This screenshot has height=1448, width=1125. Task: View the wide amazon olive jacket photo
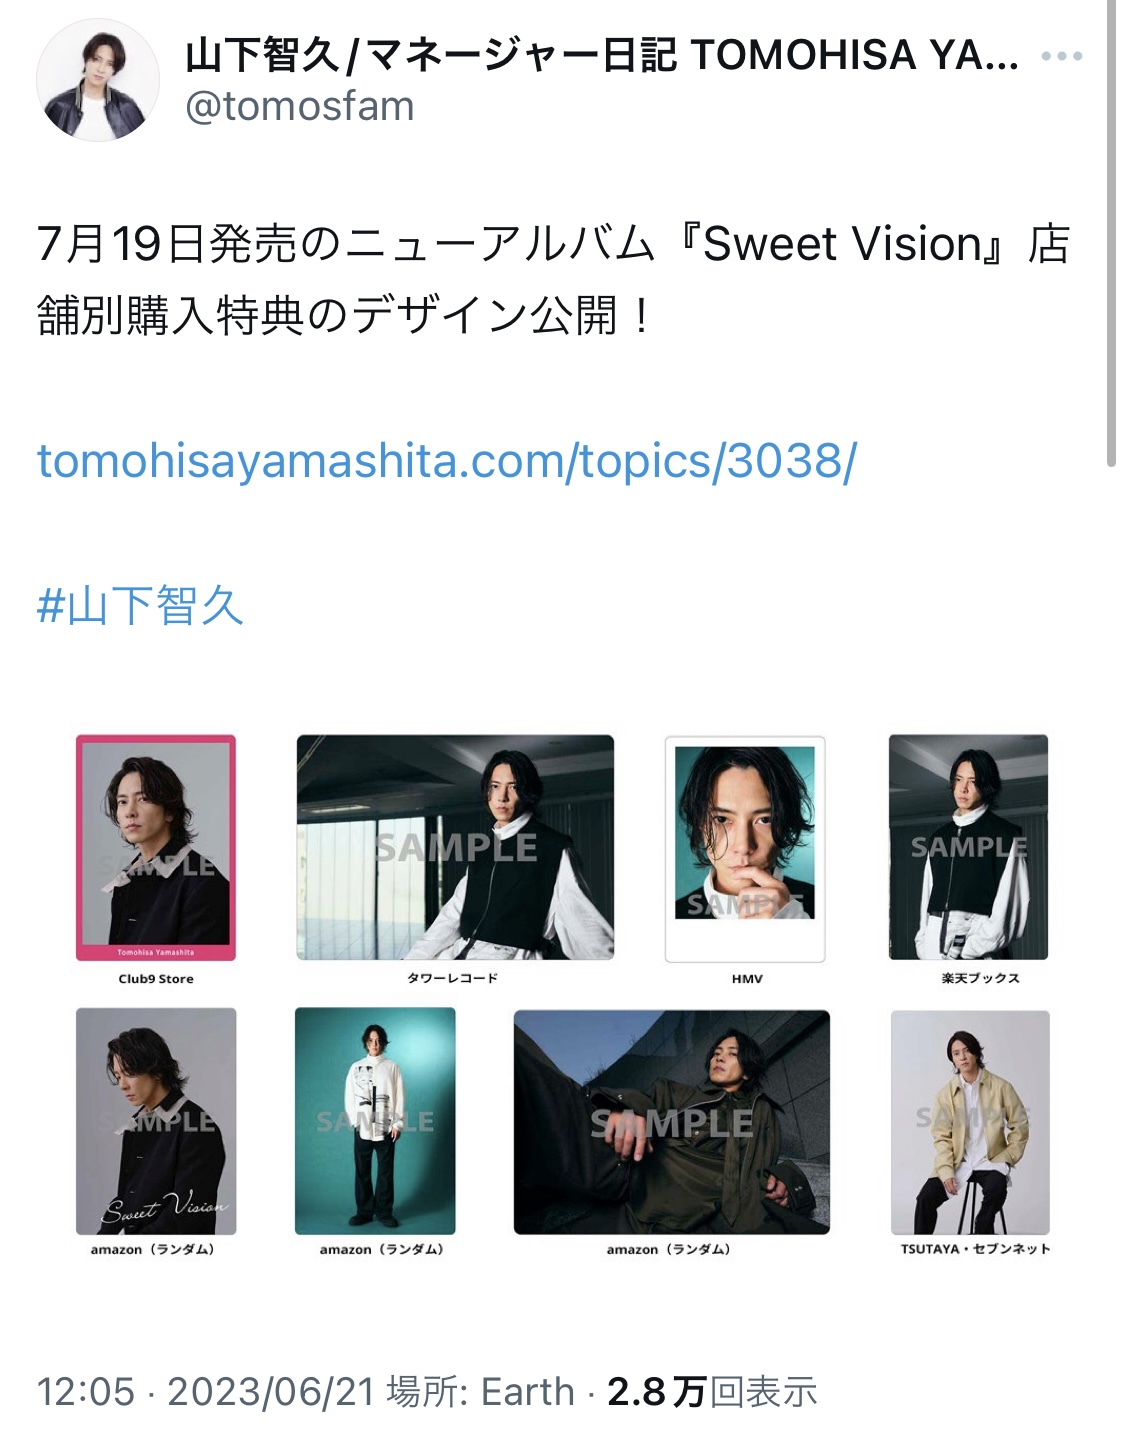[672, 1122]
